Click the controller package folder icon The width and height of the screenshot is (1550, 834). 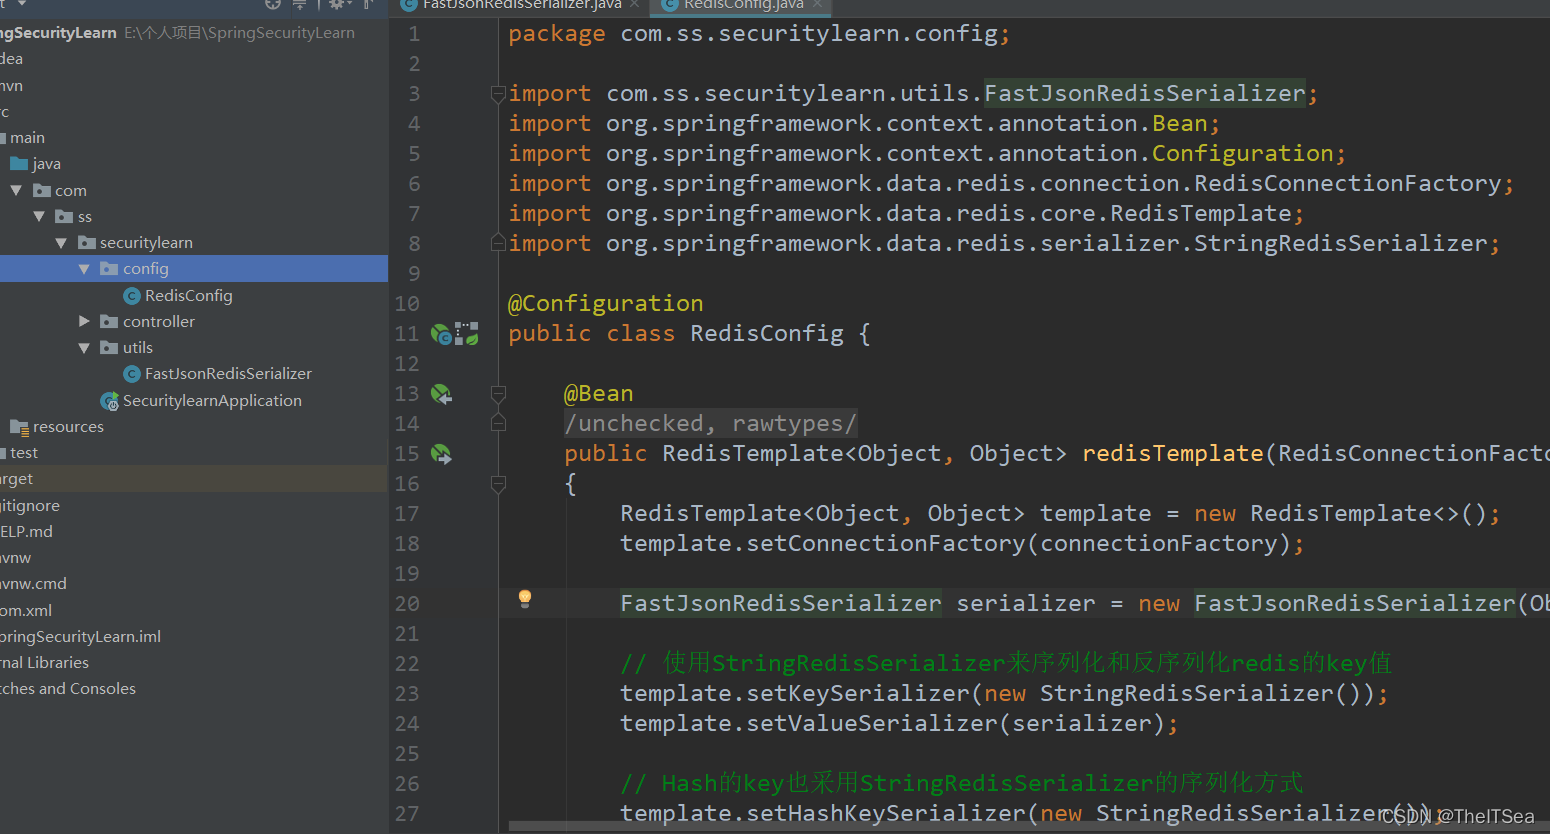[x=109, y=322]
